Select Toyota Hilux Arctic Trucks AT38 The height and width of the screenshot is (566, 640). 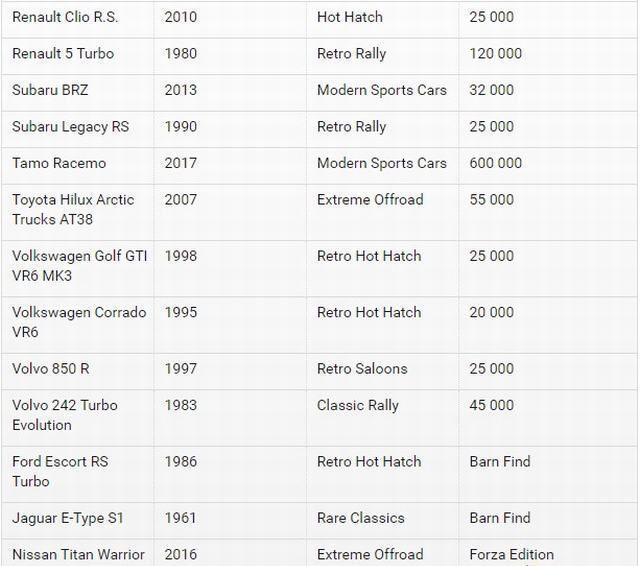point(73,209)
